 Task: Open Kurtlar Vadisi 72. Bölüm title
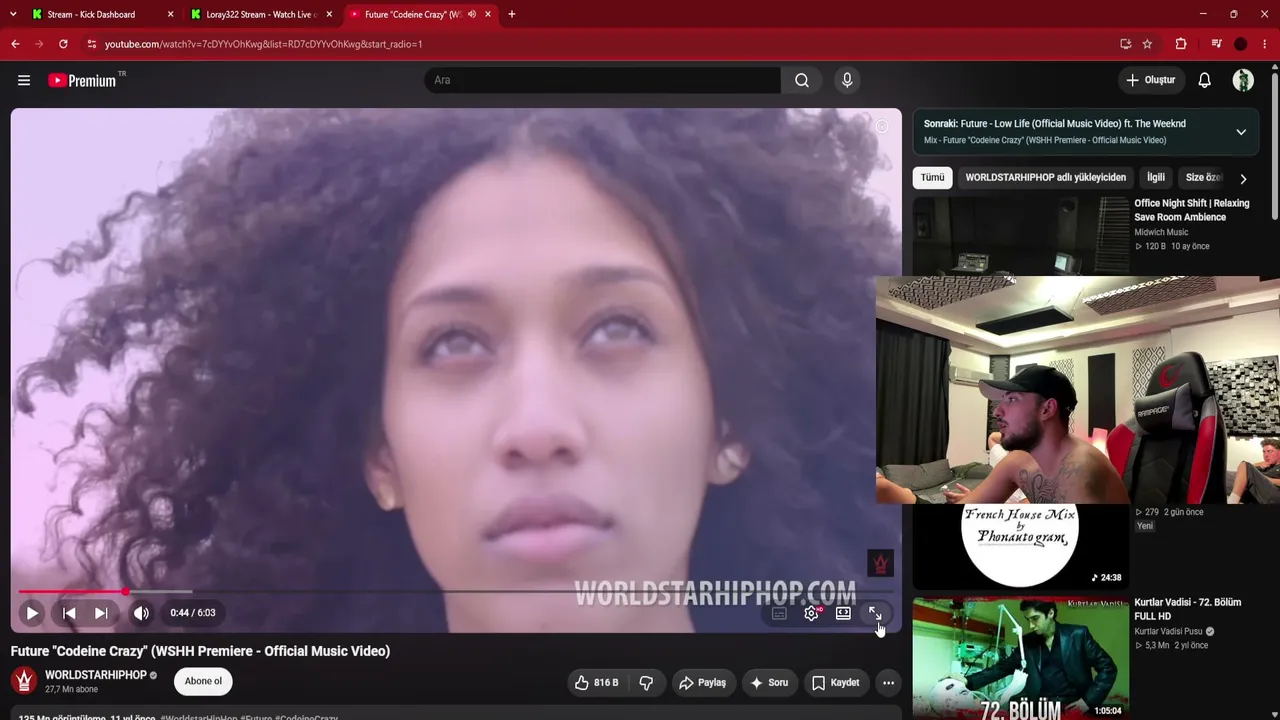point(1187,609)
